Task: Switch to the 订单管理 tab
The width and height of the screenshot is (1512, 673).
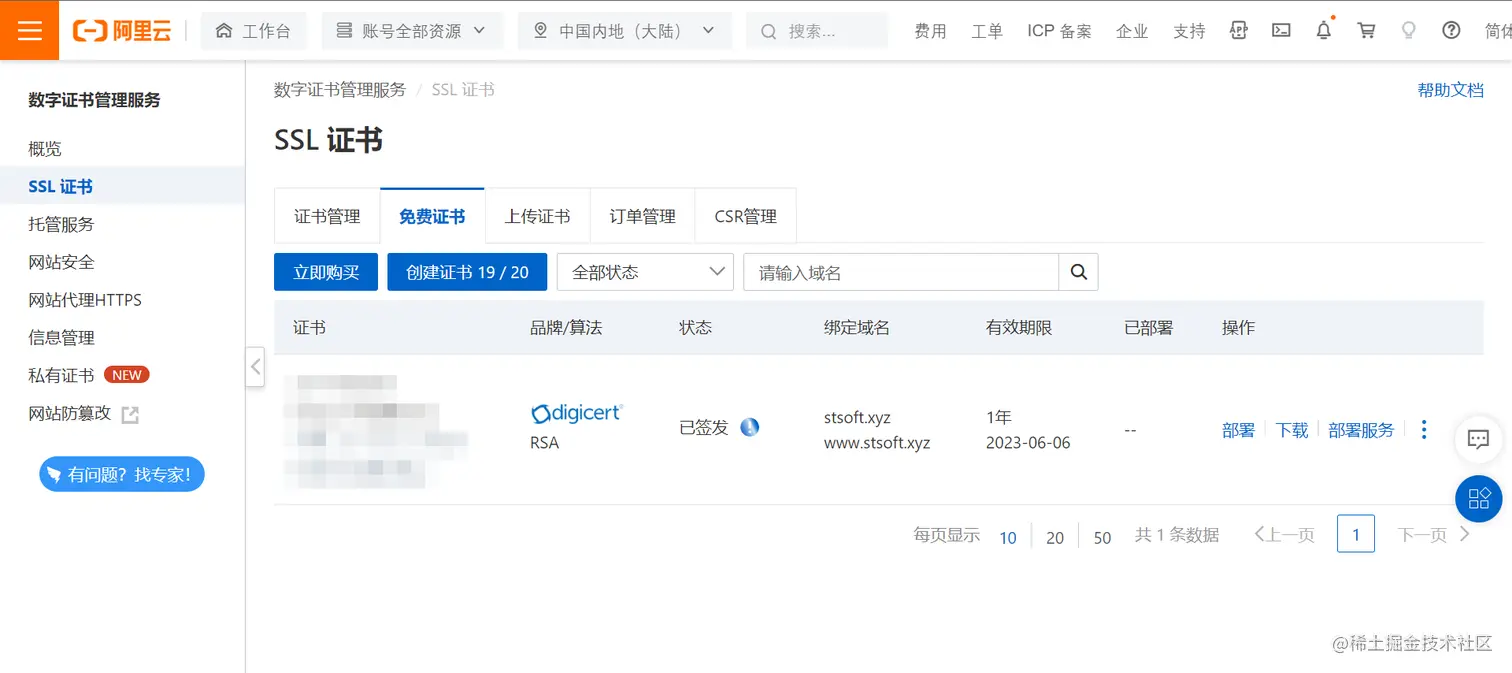Action: tap(642, 216)
